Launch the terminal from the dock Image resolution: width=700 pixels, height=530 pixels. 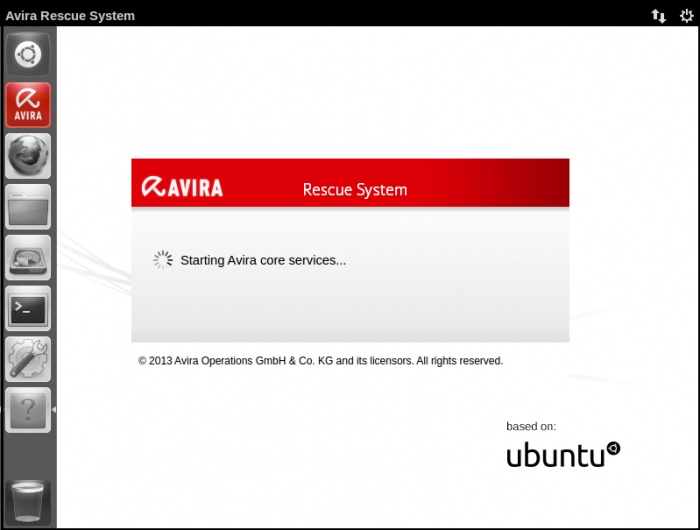(x=28, y=309)
